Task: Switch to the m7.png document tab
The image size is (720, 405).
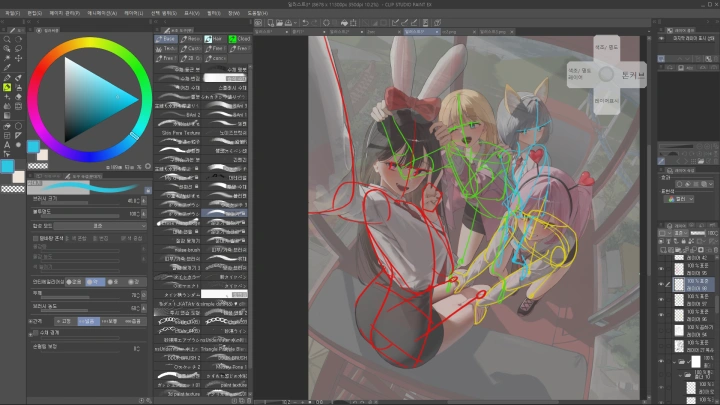Action: click(449, 32)
